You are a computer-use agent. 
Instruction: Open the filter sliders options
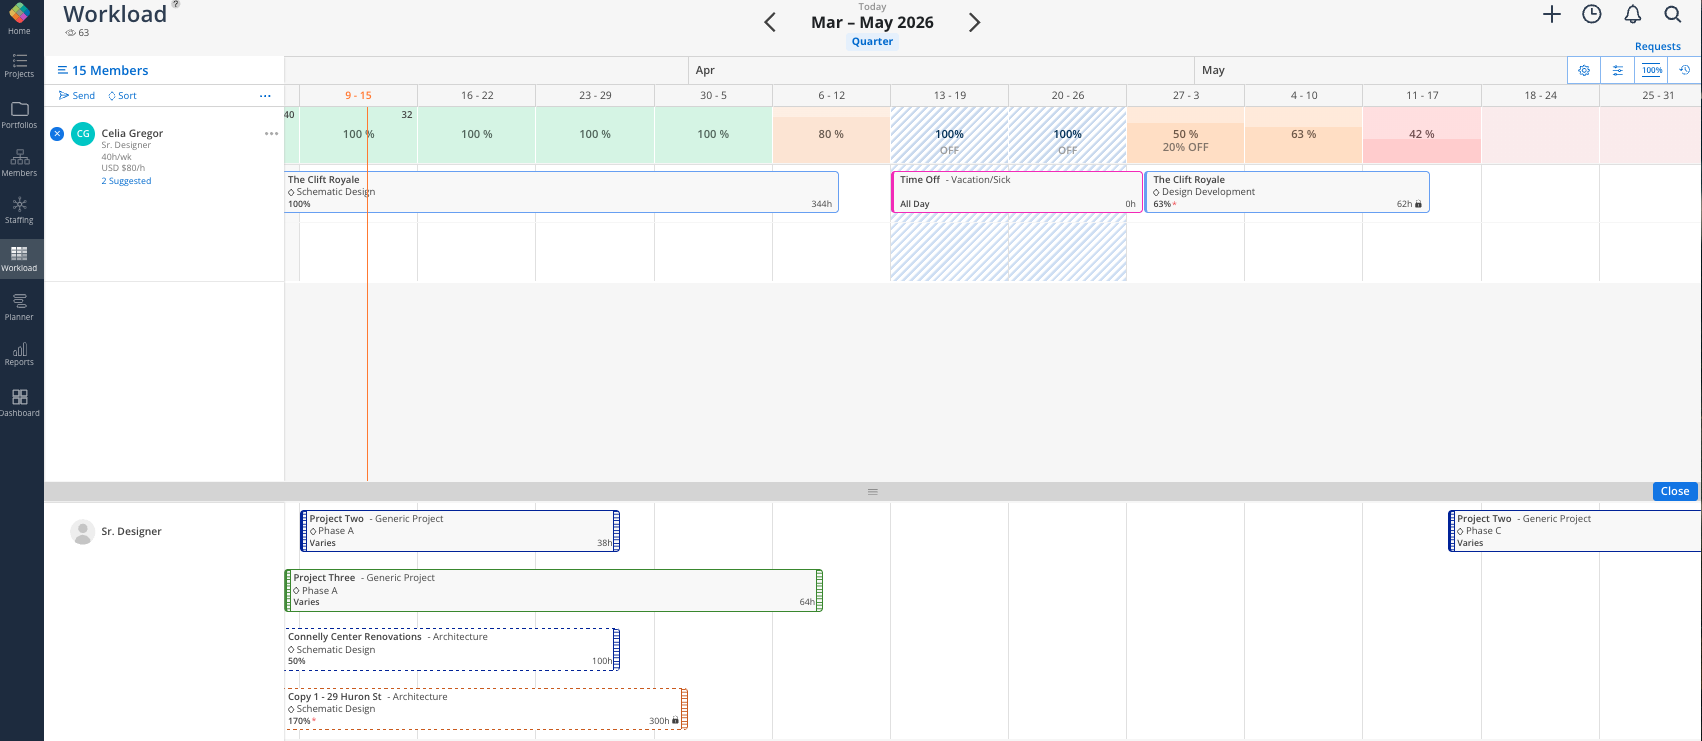tap(1618, 70)
